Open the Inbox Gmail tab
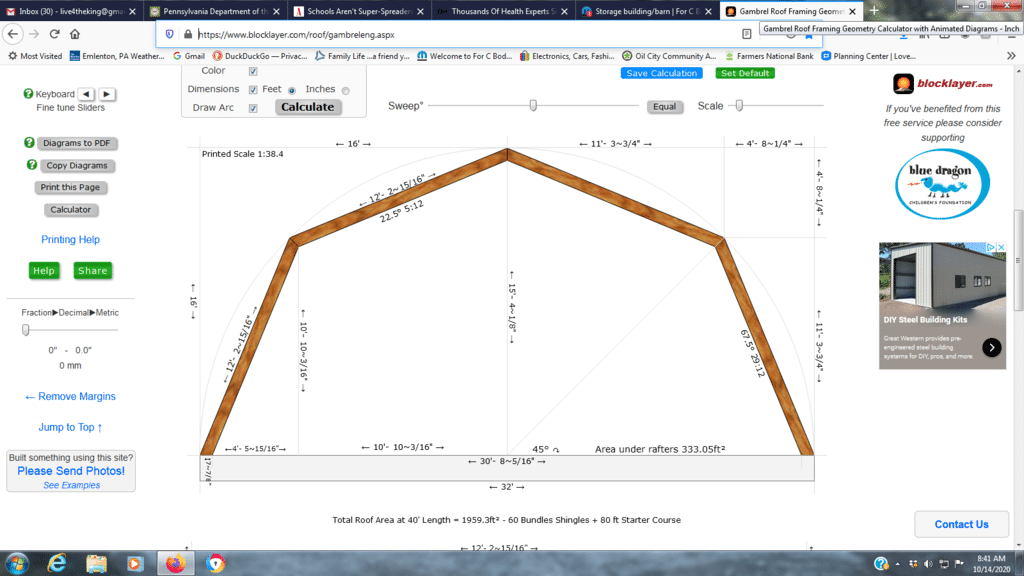The image size is (1024, 576). coord(71,11)
